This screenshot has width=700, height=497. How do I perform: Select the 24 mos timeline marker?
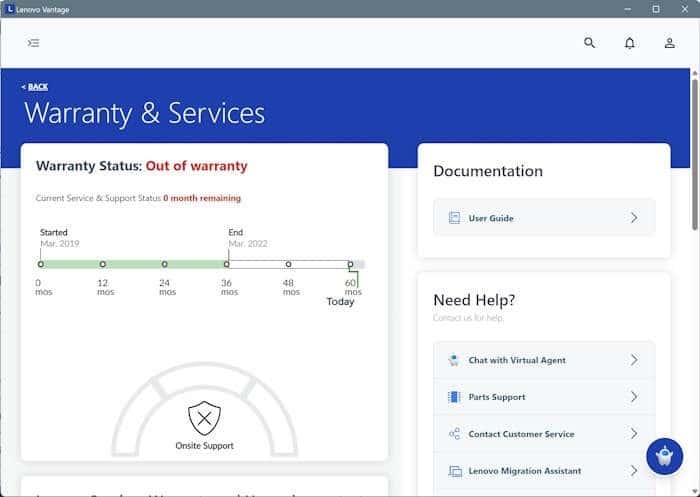coord(165,264)
